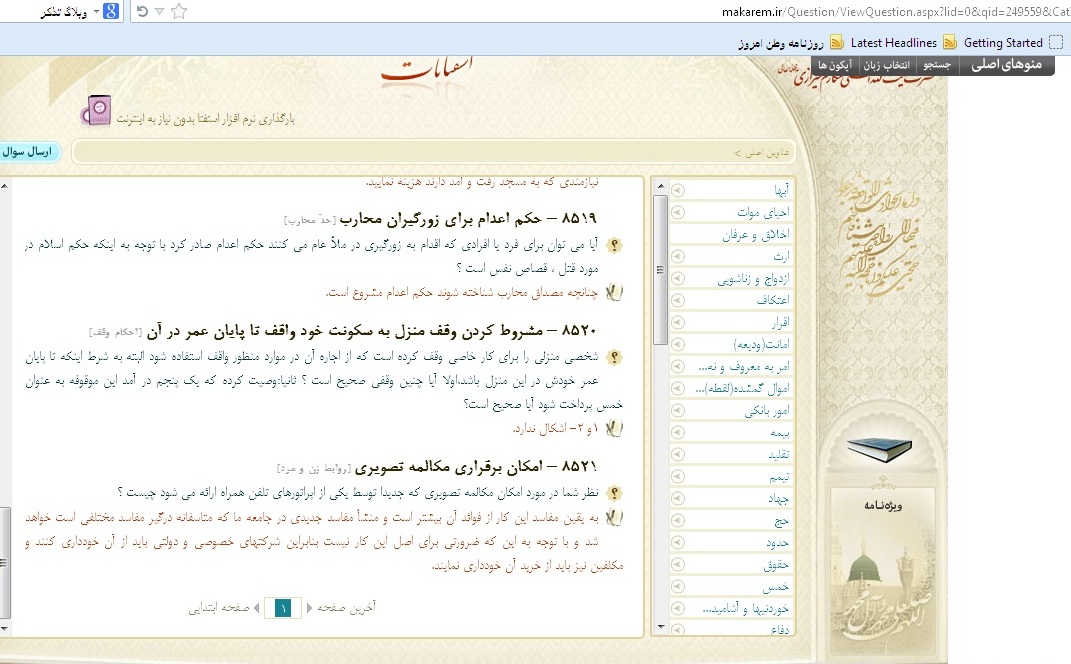Select the تیمم category
This screenshot has width=1071, height=664.
(779, 476)
